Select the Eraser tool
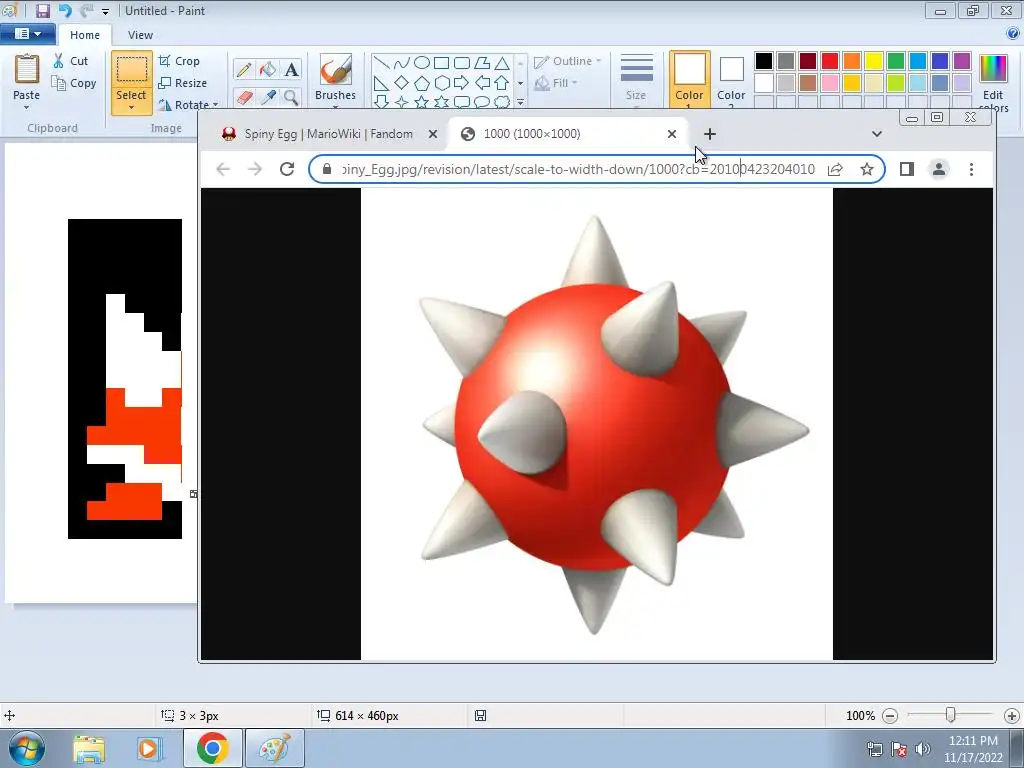 244,97
